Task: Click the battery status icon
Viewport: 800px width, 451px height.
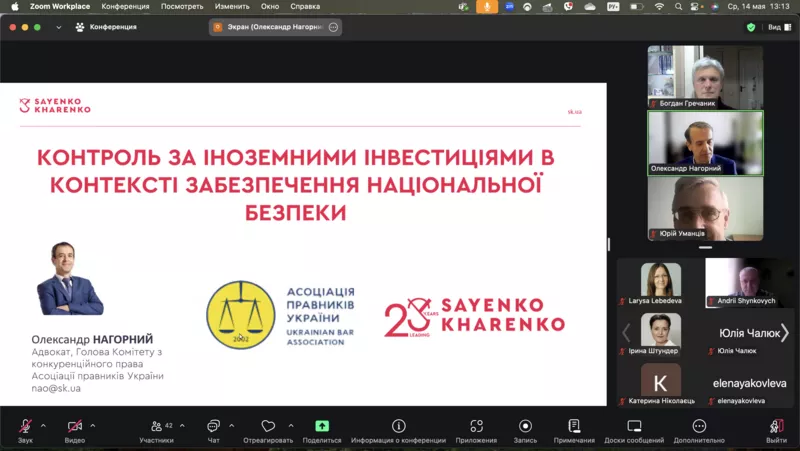Action: [636, 7]
